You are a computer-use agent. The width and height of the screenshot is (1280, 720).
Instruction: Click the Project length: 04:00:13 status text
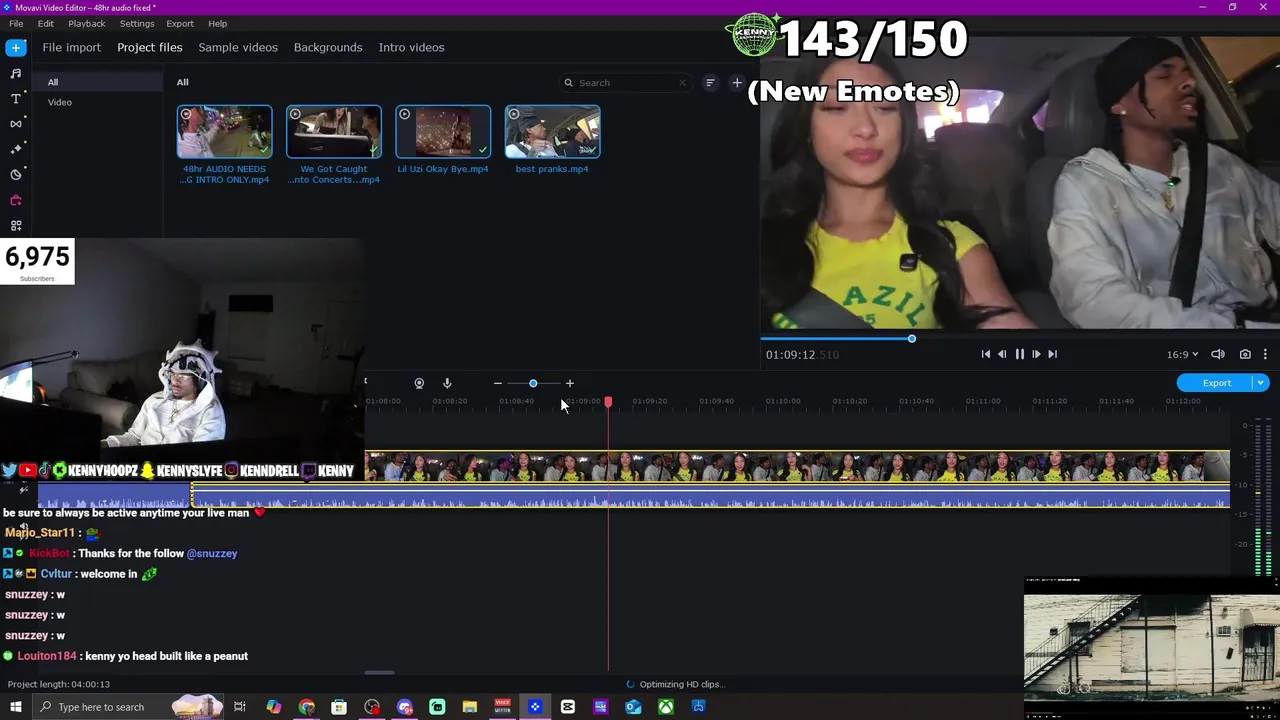click(59, 684)
